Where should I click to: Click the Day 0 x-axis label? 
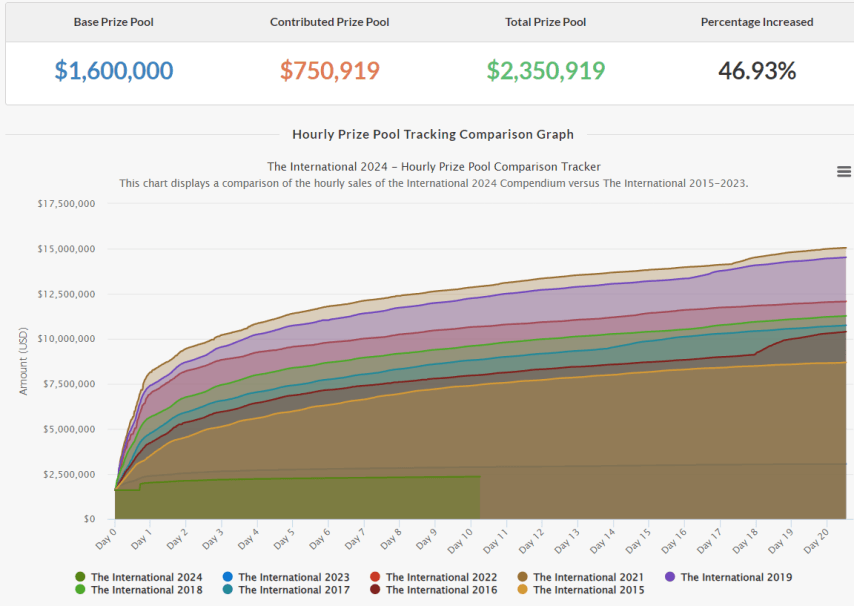tap(104, 540)
